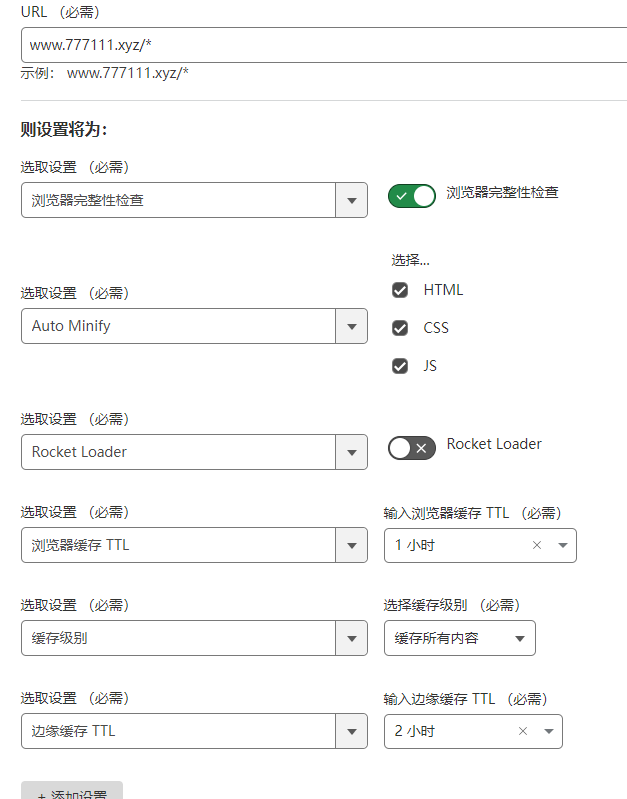Expand the 边缘缓存 TTL setting dropdown
The width and height of the screenshot is (627, 799).
pyautogui.click(x=350, y=731)
